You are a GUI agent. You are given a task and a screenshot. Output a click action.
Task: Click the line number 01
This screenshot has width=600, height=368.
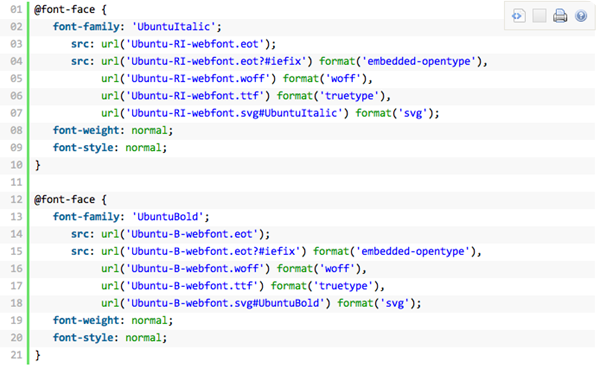pos(16,9)
